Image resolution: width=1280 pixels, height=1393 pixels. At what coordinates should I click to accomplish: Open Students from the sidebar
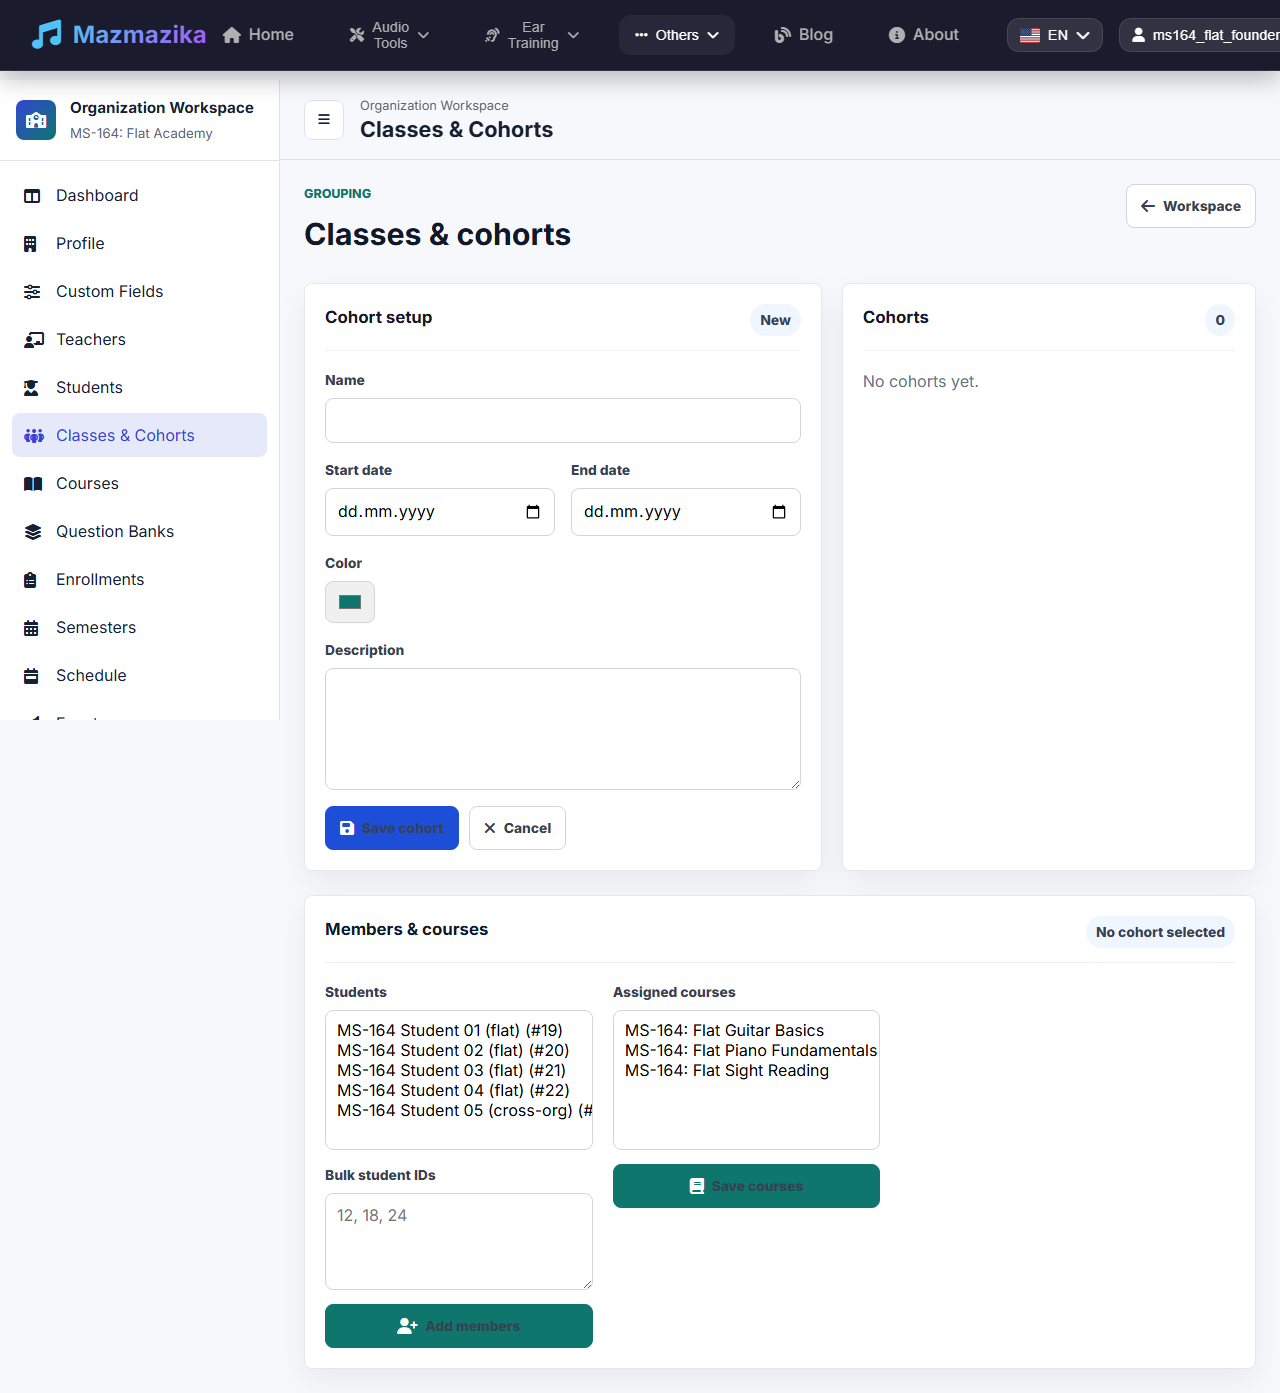139,388
